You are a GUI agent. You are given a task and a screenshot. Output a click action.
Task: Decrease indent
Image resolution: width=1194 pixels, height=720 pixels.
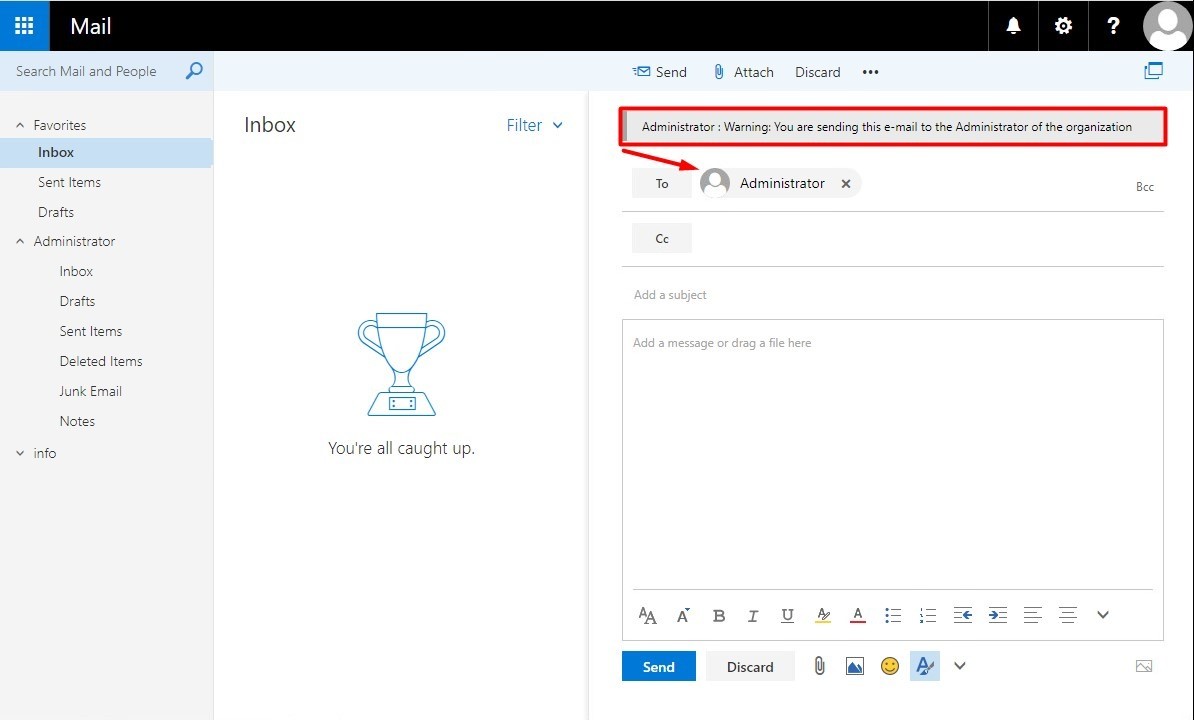pos(963,615)
